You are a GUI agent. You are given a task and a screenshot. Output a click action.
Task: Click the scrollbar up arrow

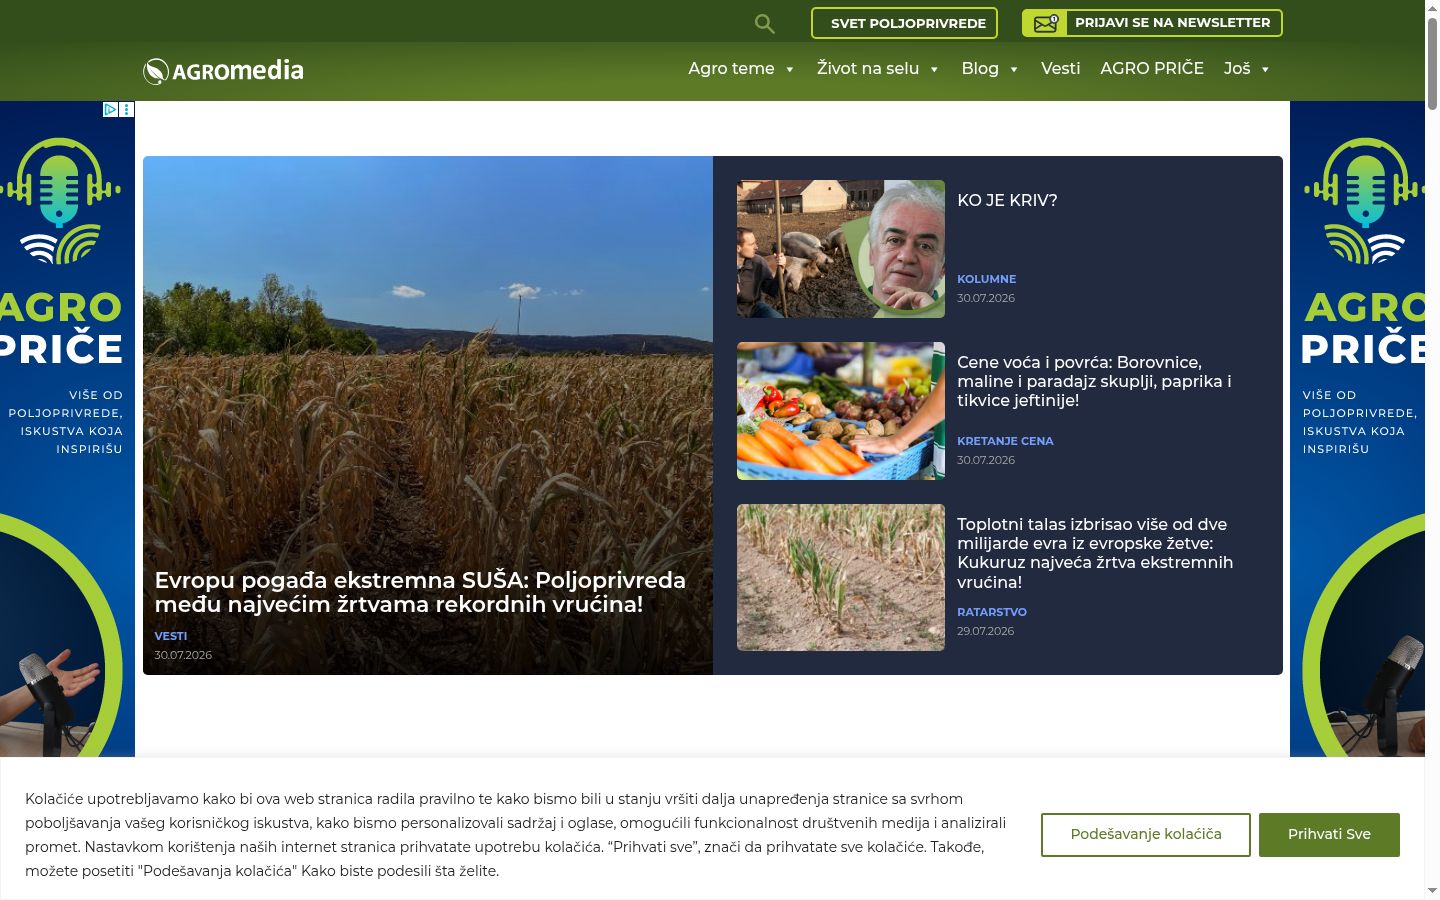[1432, 7]
